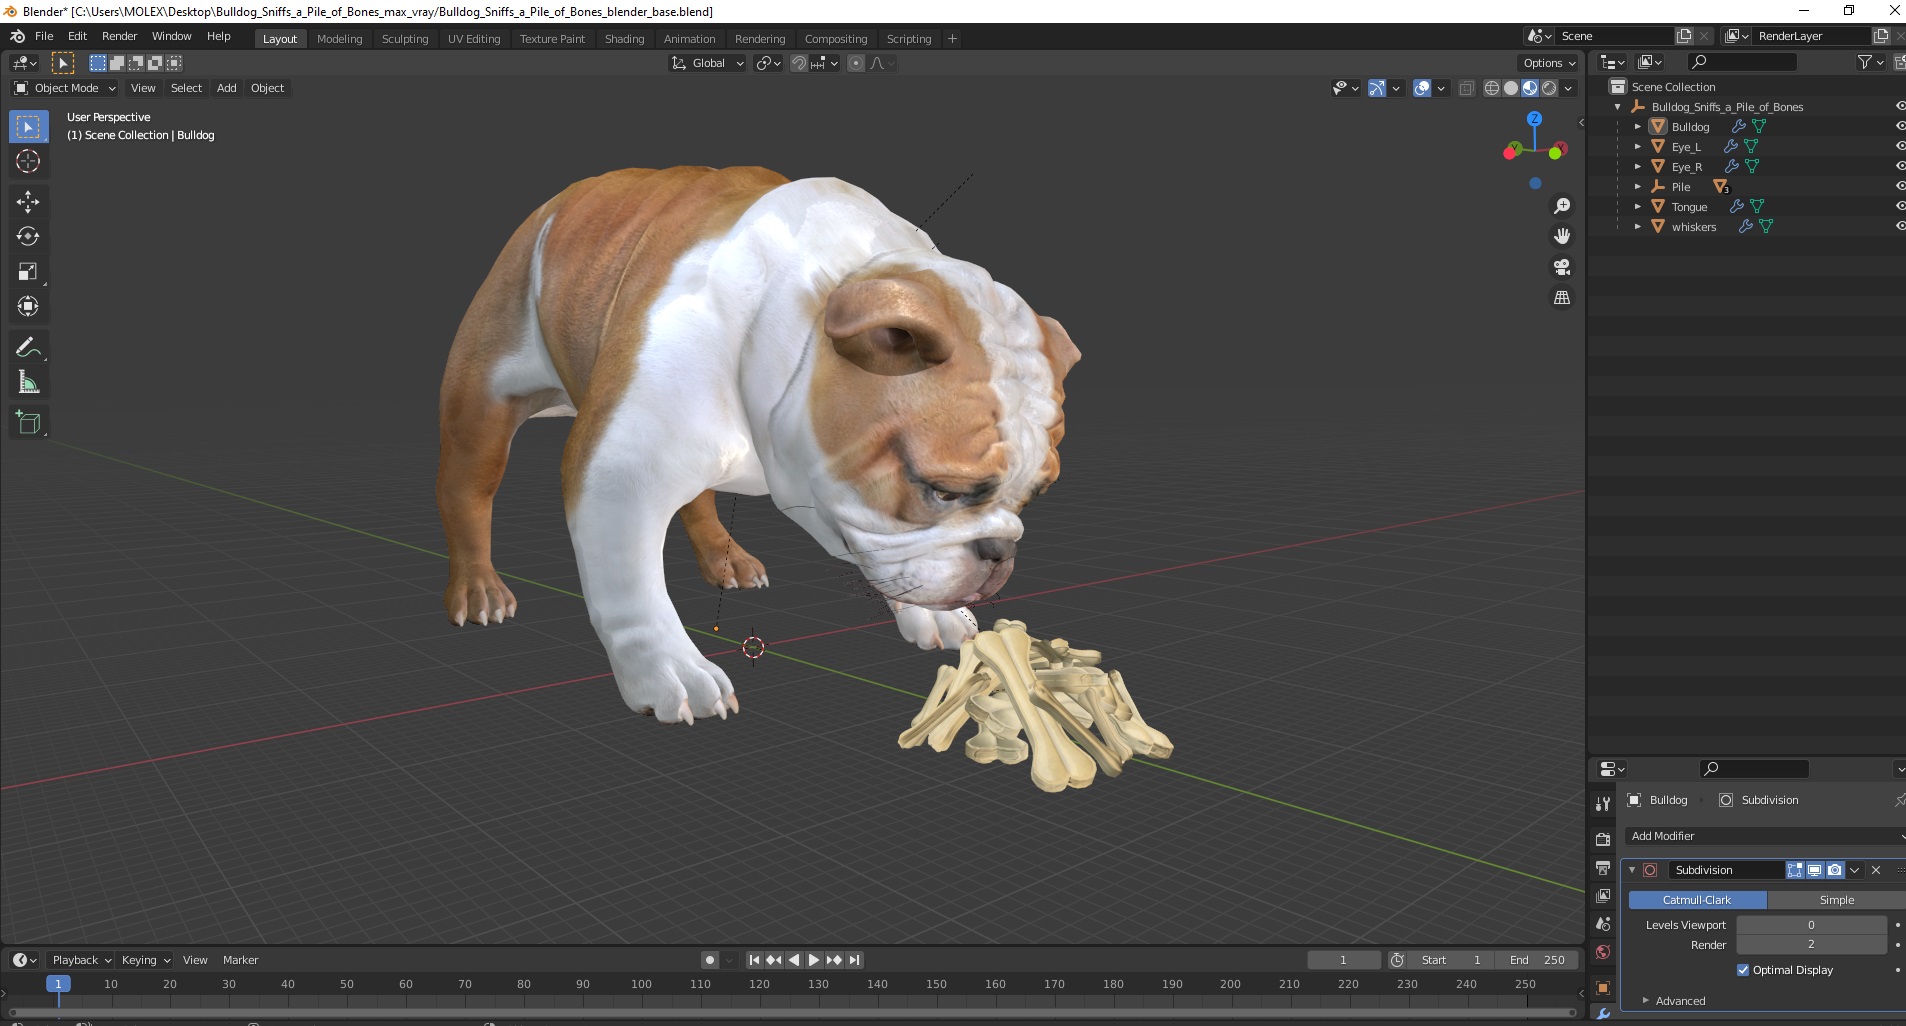The width and height of the screenshot is (1906, 1026).
Task: Toggle auto keying record button
Action: coord(709,960)
